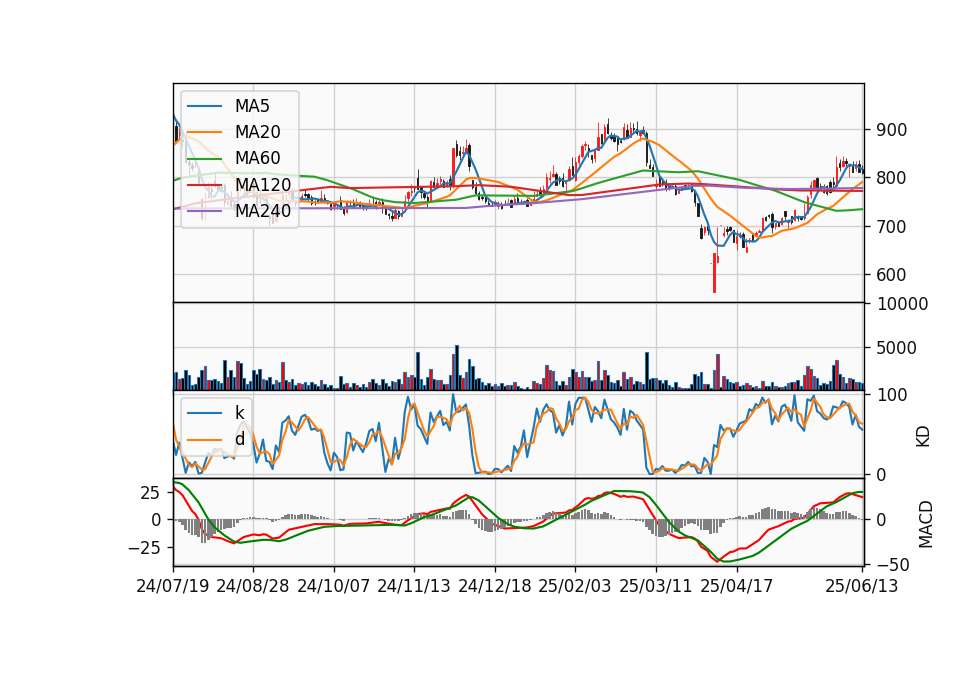Click the 25/04/17 date label

pos(737,586)
